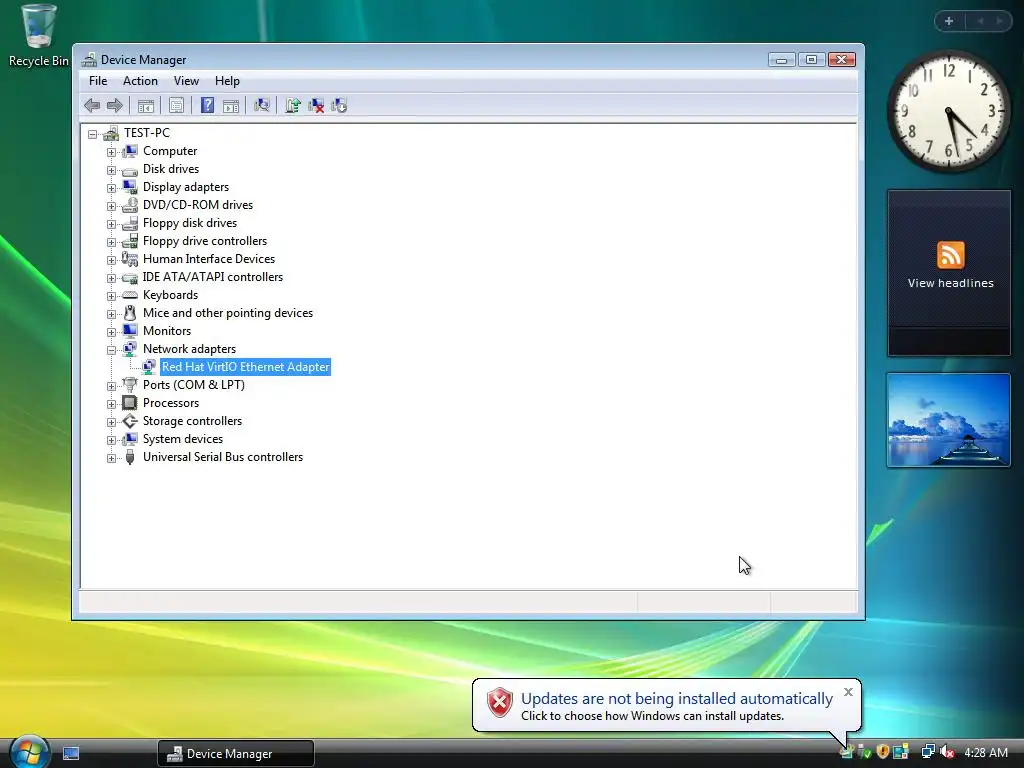Click the Storage controllers icon

coord(130,421)
